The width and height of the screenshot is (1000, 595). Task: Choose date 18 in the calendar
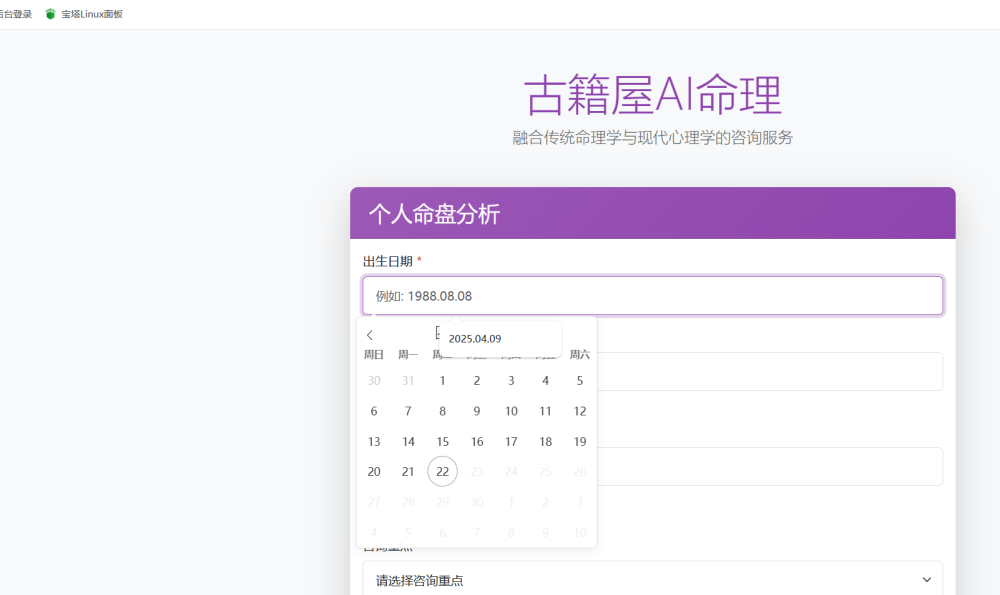pos(545,441)
